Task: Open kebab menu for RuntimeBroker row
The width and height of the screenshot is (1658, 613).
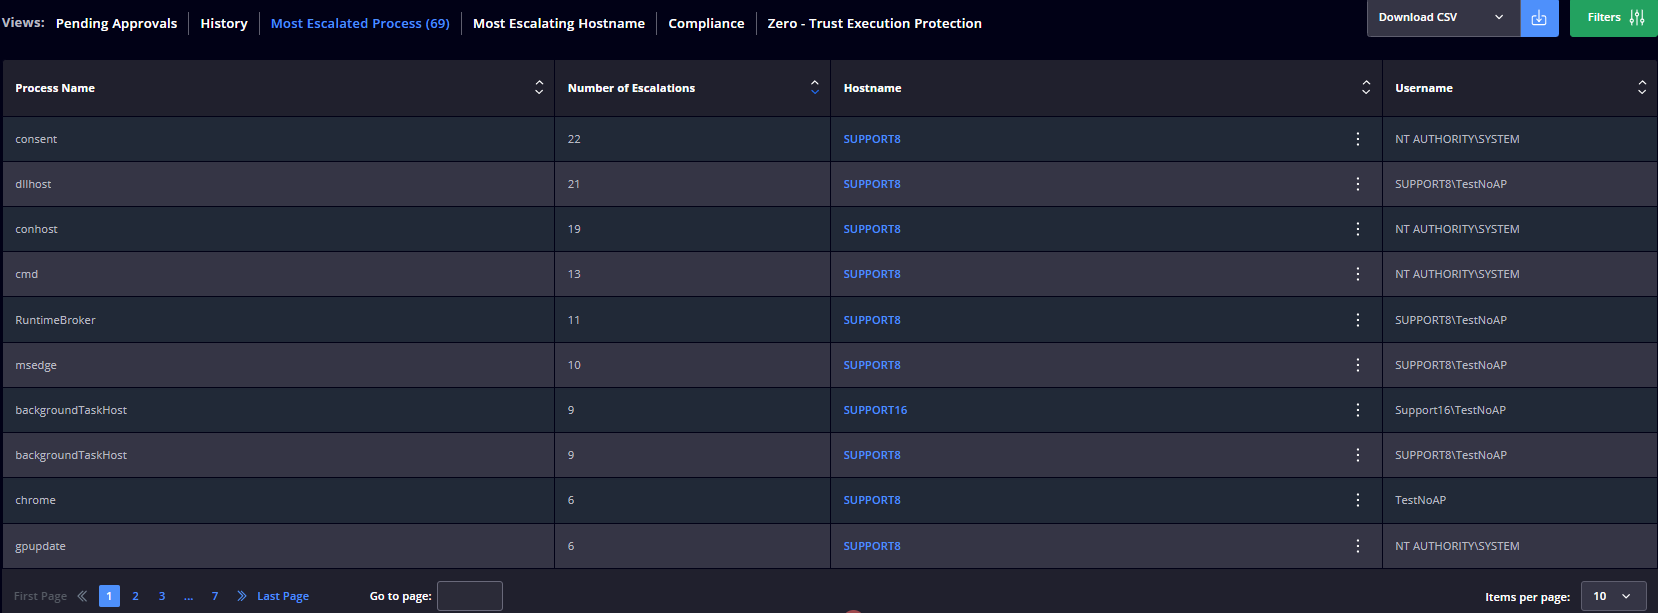Action: point(1357,320)
